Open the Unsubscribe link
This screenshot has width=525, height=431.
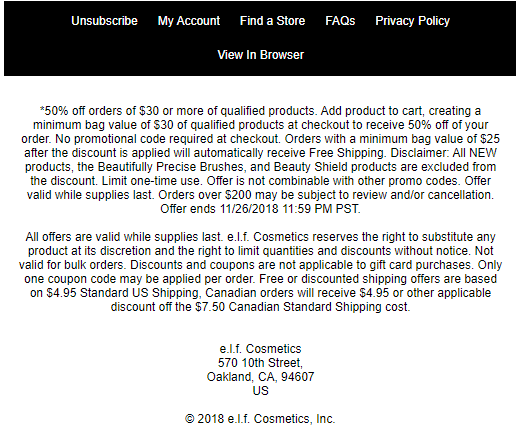coord(104,21)
